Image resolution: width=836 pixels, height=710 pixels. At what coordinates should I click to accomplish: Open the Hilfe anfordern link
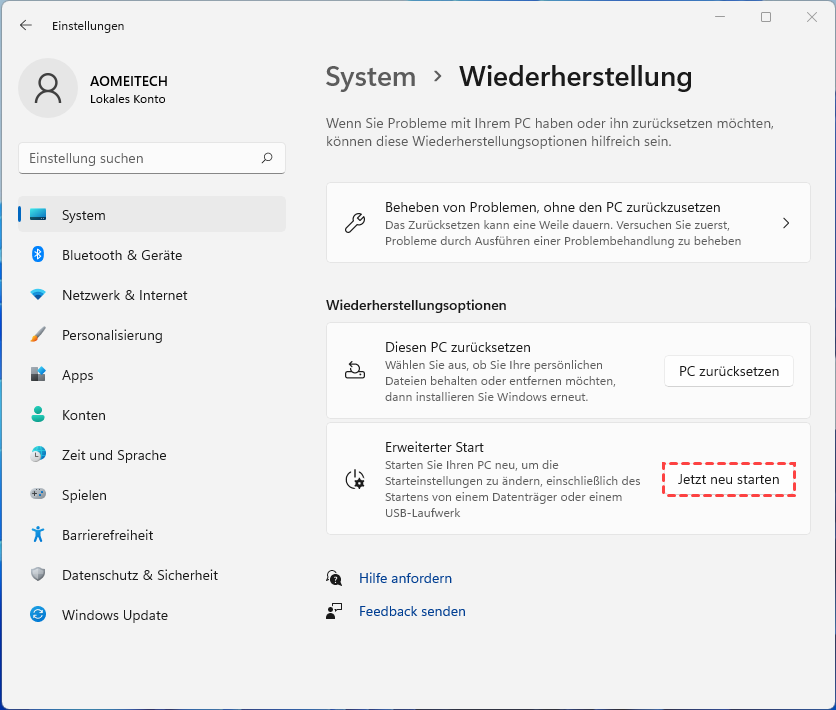click(405, 578)
